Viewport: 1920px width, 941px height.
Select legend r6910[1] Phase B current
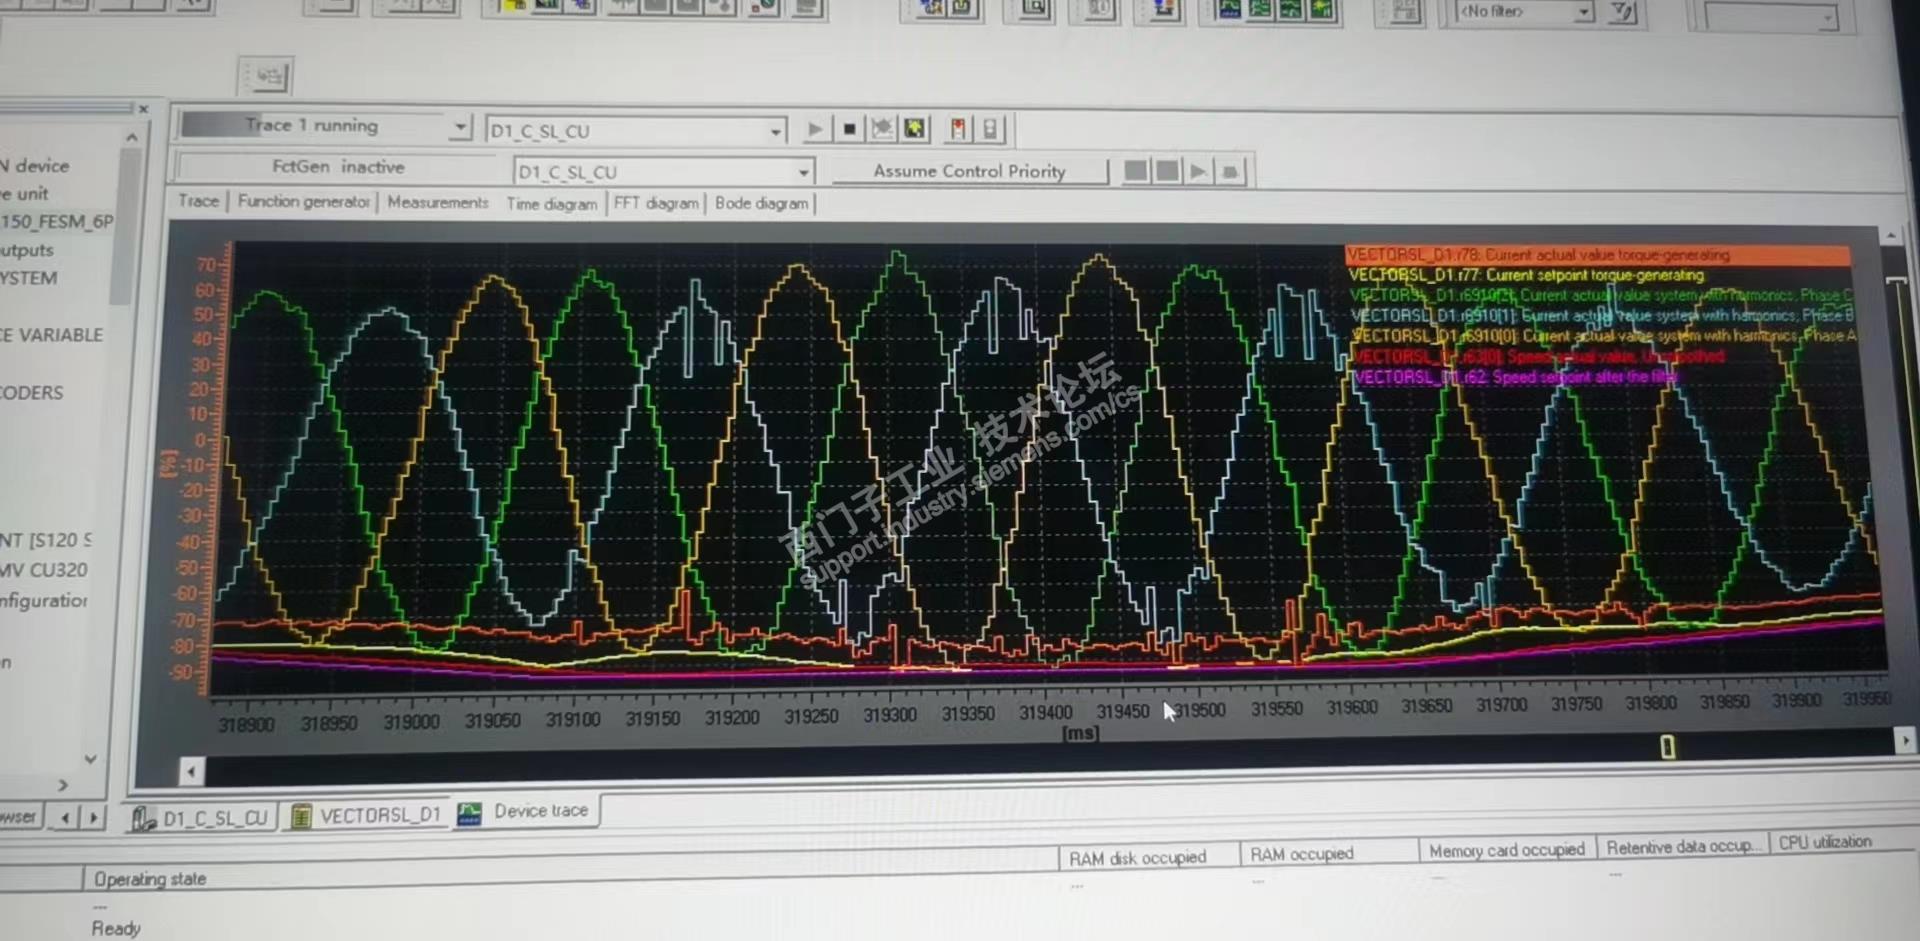pos(1601,315)
